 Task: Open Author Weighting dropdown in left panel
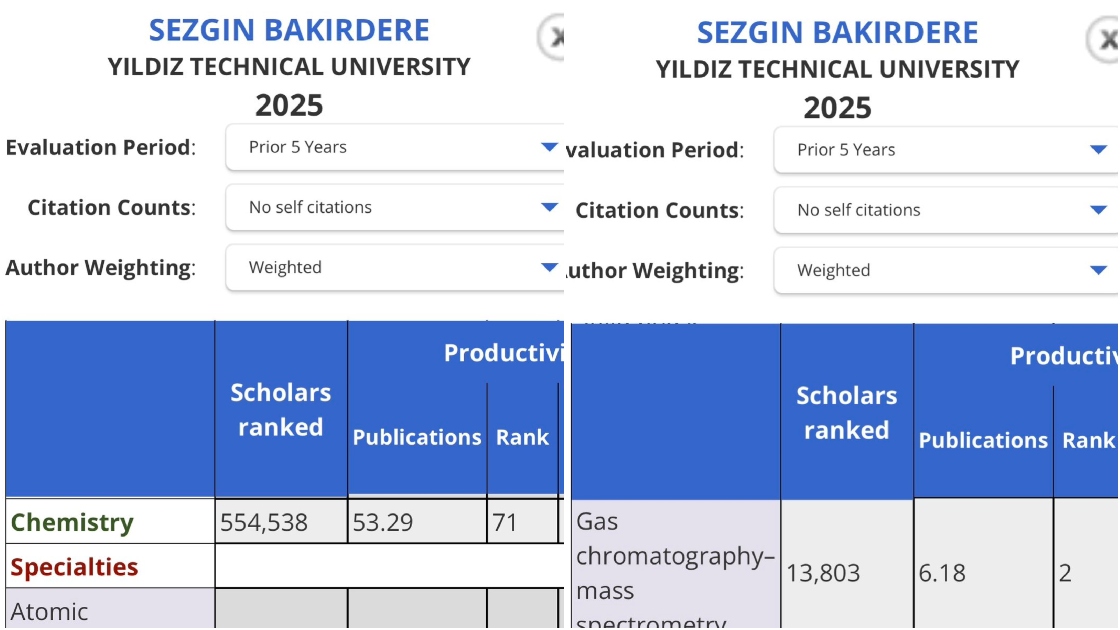coord(395,268)
